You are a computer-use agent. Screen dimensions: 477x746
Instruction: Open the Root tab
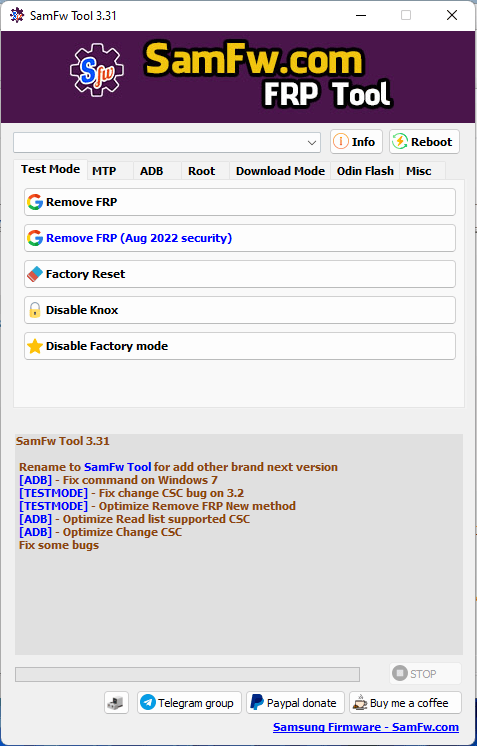point(205,171)
